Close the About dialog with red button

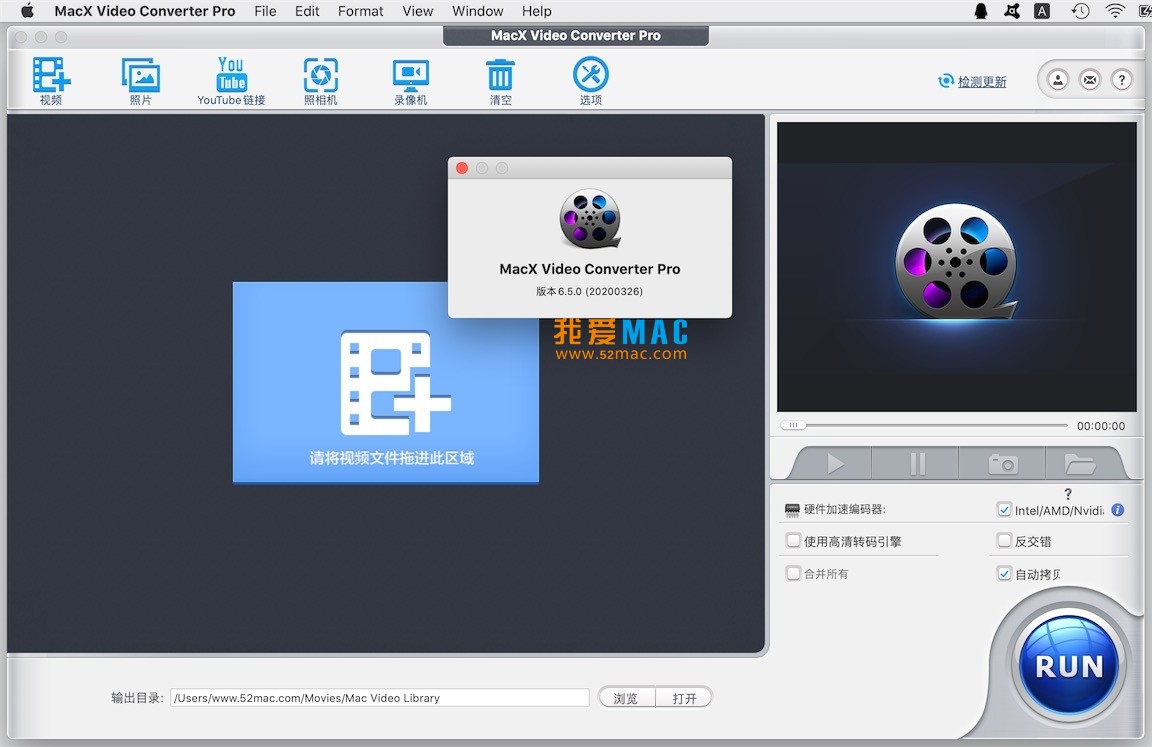click(x=462, y=168)
